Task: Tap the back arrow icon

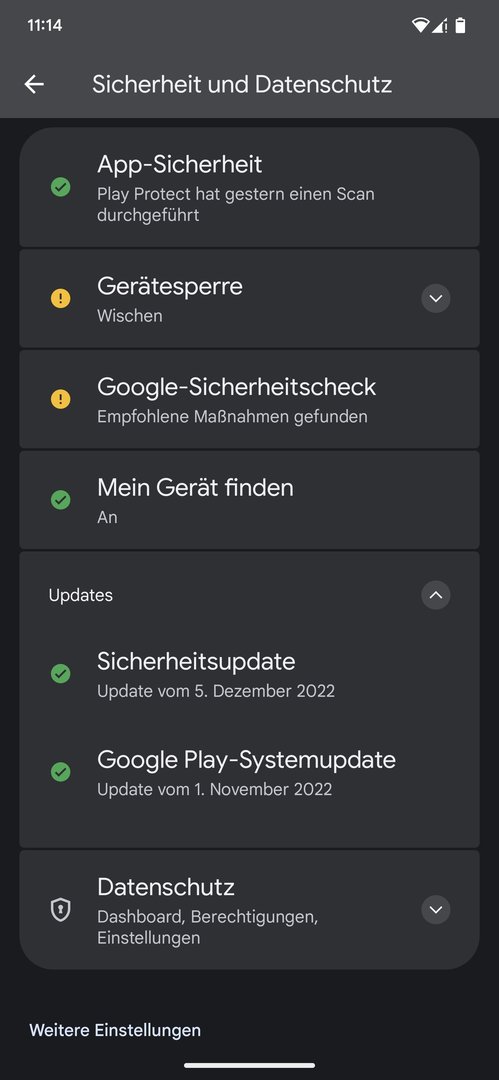Action: coord(34,85)
